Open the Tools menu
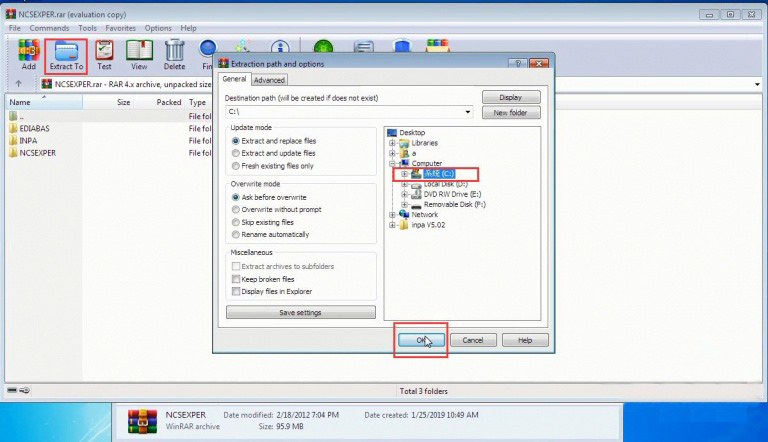The width and height of the screenshot is (768, 442). [x=87, y=28]
